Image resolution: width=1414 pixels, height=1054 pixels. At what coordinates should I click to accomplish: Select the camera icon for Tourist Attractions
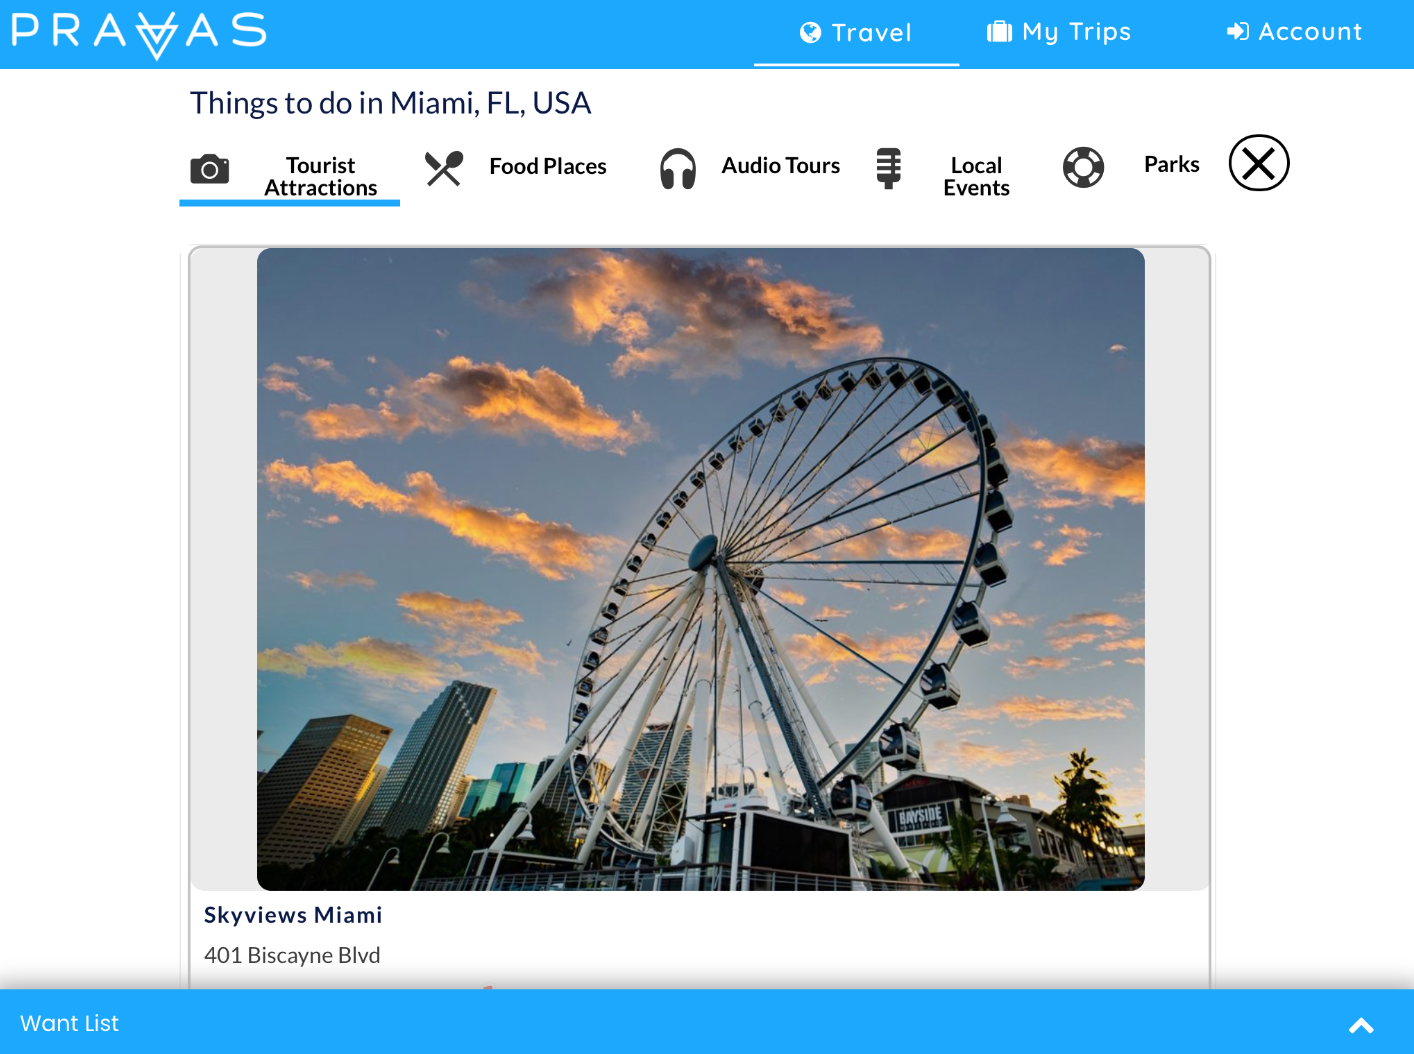coord(209,170)
